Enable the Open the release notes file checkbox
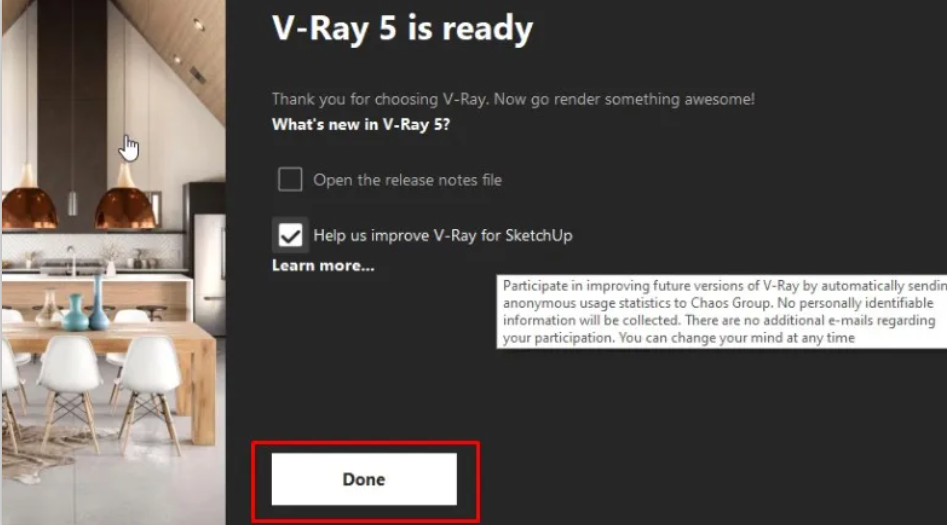 point(290,179)
